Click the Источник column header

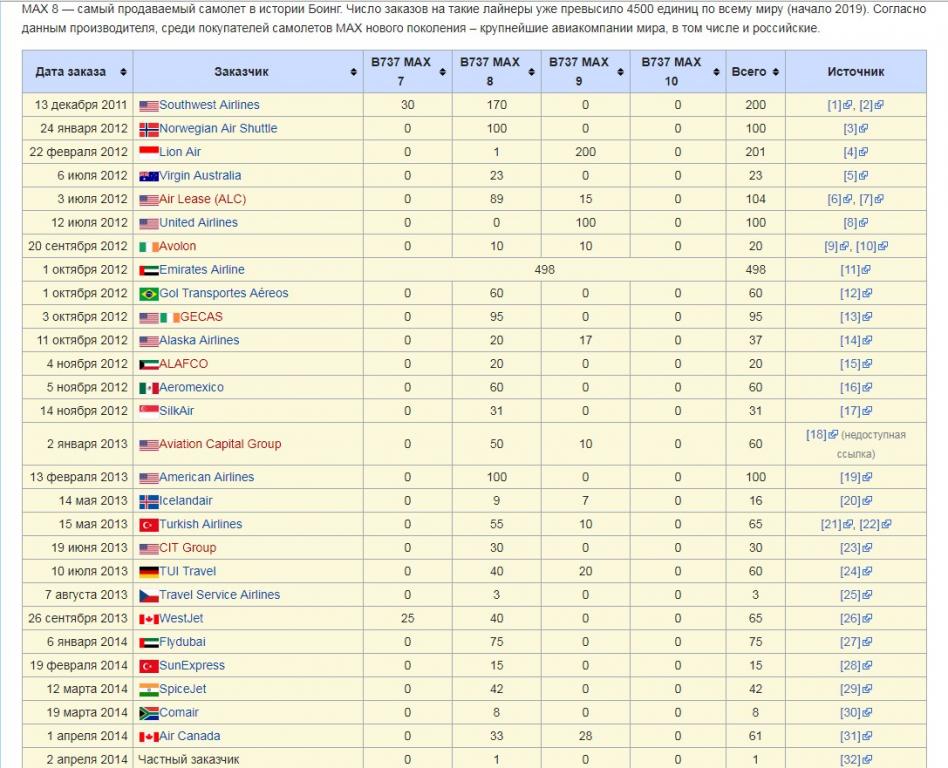[x=855, y=72]
